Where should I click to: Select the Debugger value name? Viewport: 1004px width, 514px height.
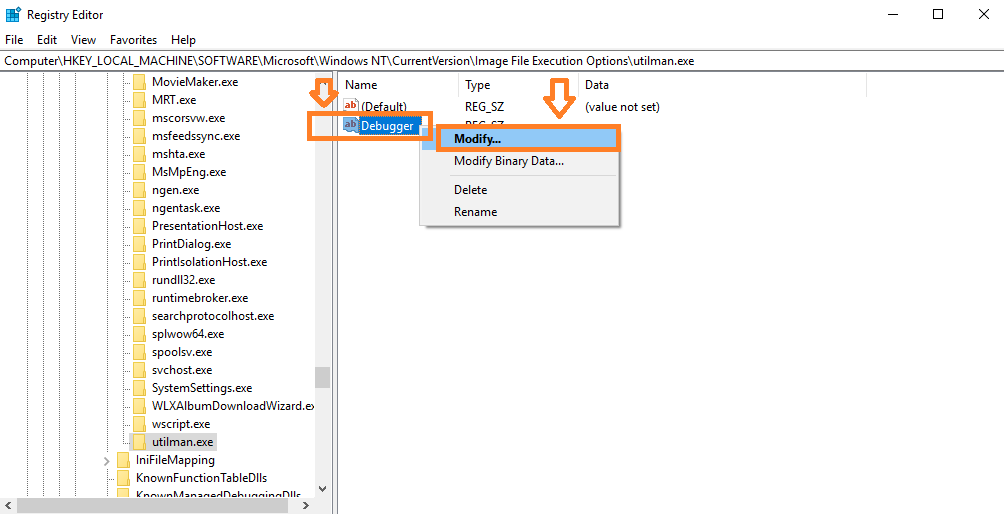387,125
